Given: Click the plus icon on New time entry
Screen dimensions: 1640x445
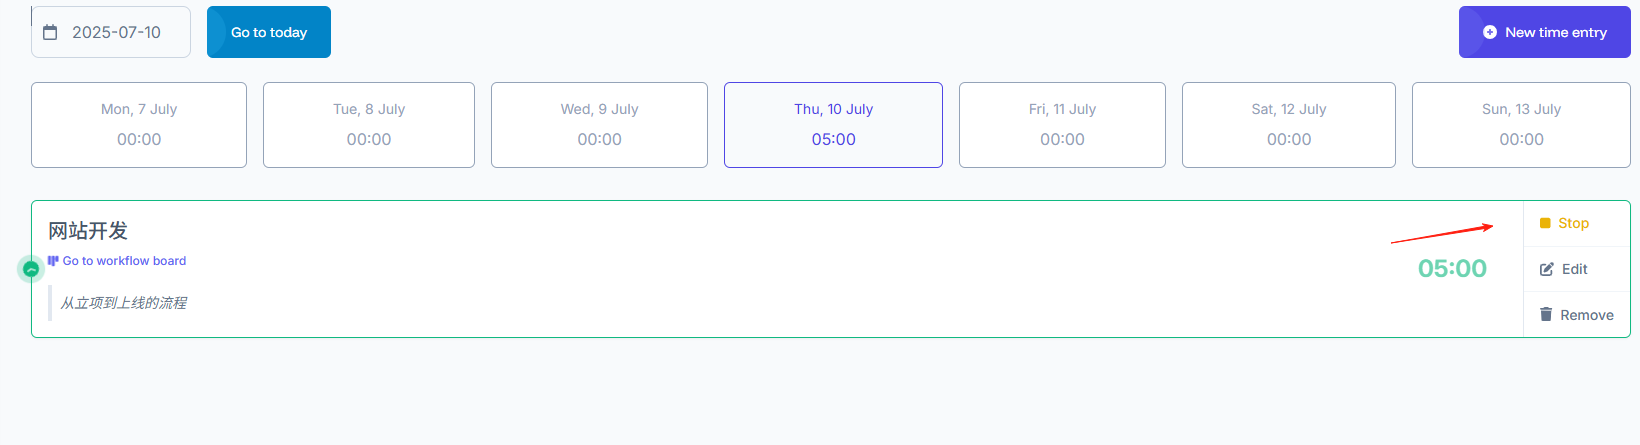Looking at the screenshot, I should [1490, 32].
